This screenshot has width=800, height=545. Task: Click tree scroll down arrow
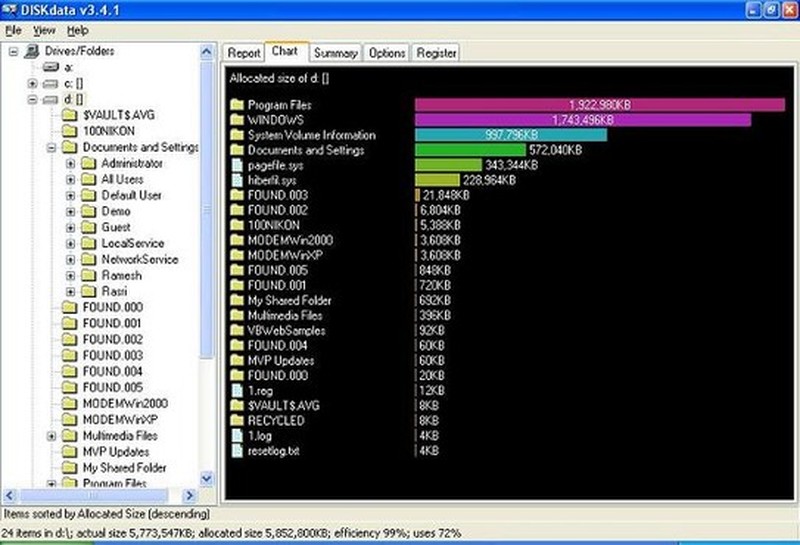pos(207,479)
